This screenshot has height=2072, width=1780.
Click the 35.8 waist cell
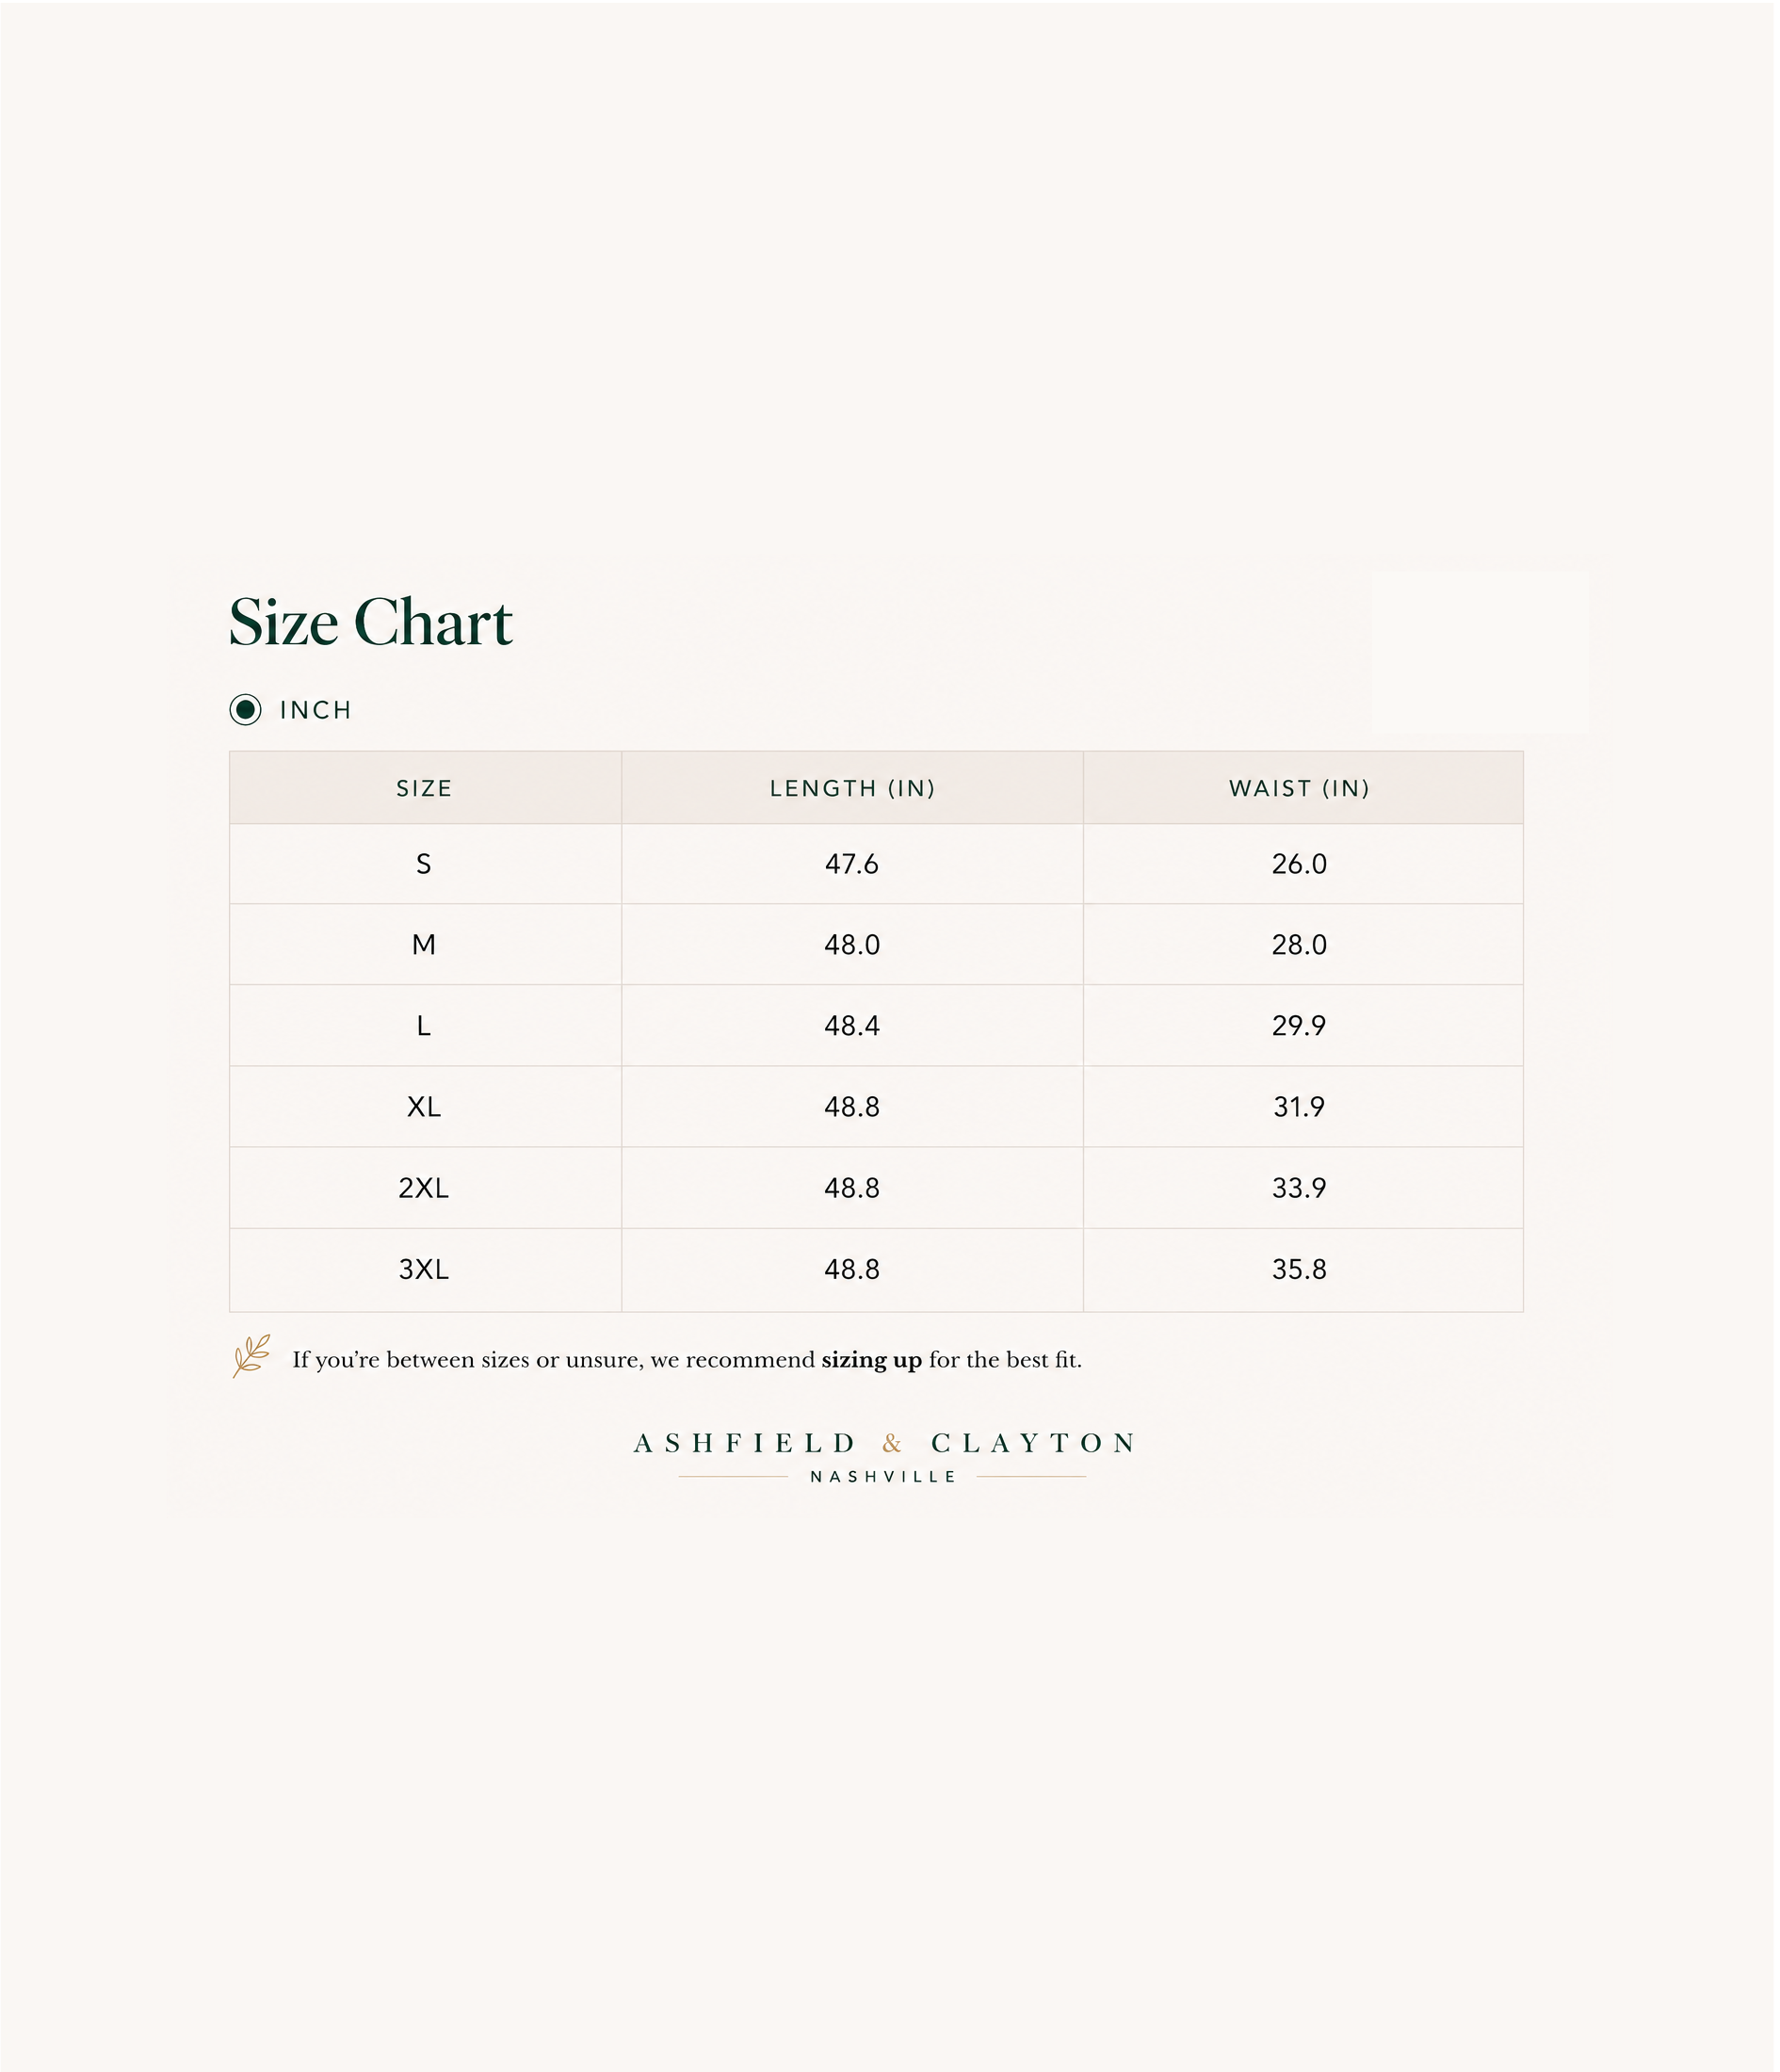coord(1300,1270)
